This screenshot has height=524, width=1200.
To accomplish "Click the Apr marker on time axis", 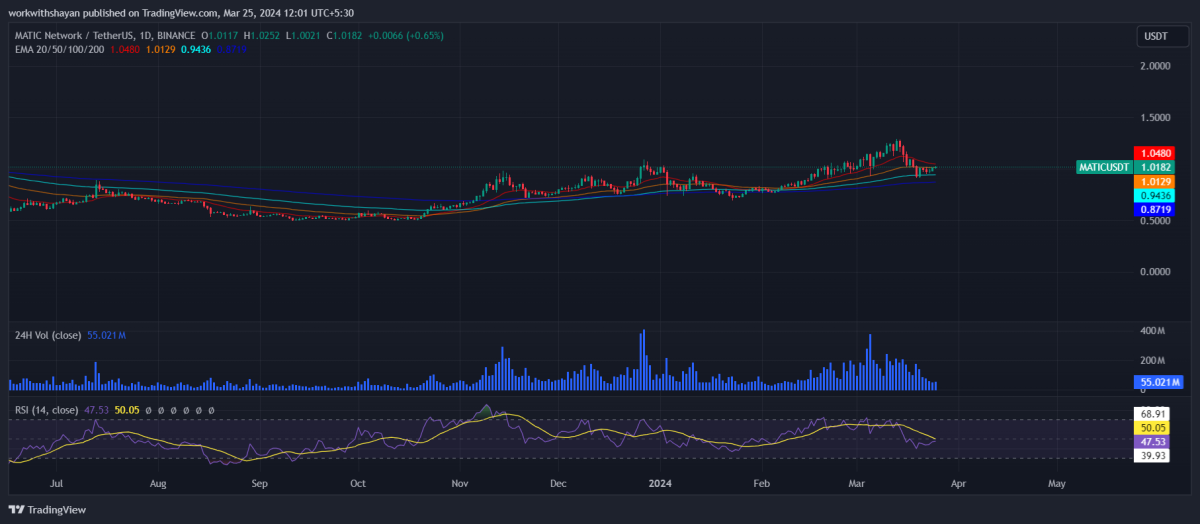I will tap(958, 483).
